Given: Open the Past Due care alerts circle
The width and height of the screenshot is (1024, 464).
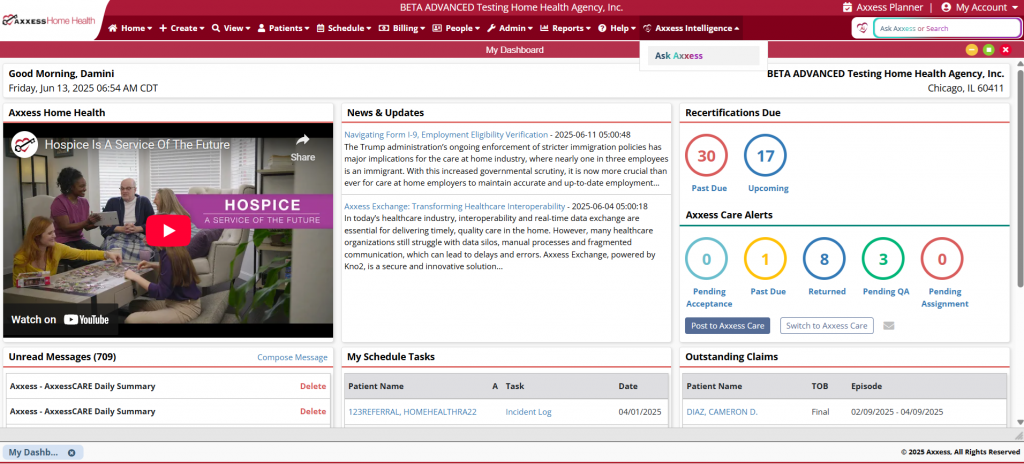Looking at the screenshot, I should click(765, 259).
